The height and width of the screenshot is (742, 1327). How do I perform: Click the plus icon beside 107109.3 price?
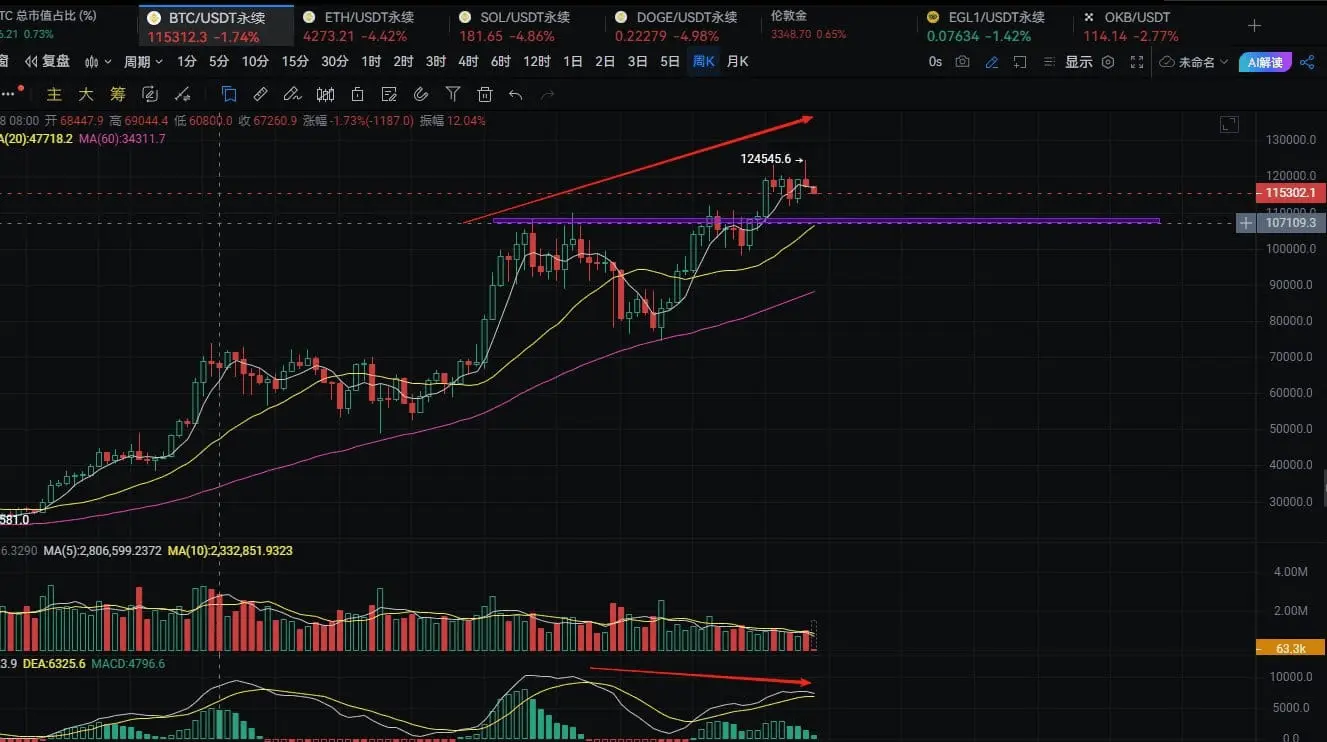point(1246,223)
